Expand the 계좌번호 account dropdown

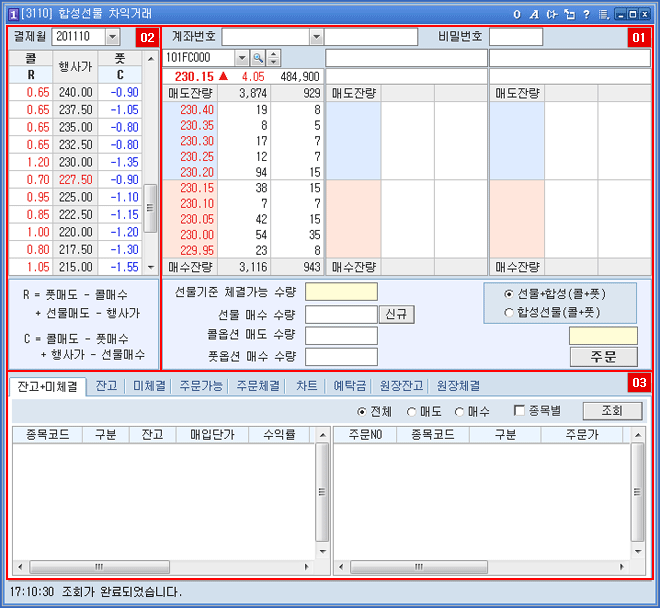pyautogui.click(x=316, y=37)
